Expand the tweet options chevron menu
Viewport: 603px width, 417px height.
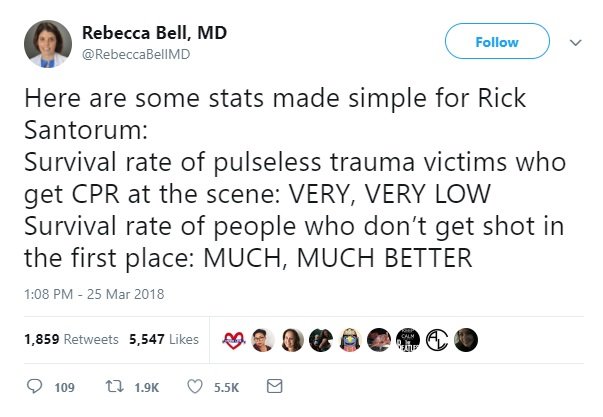pos(574,43)
